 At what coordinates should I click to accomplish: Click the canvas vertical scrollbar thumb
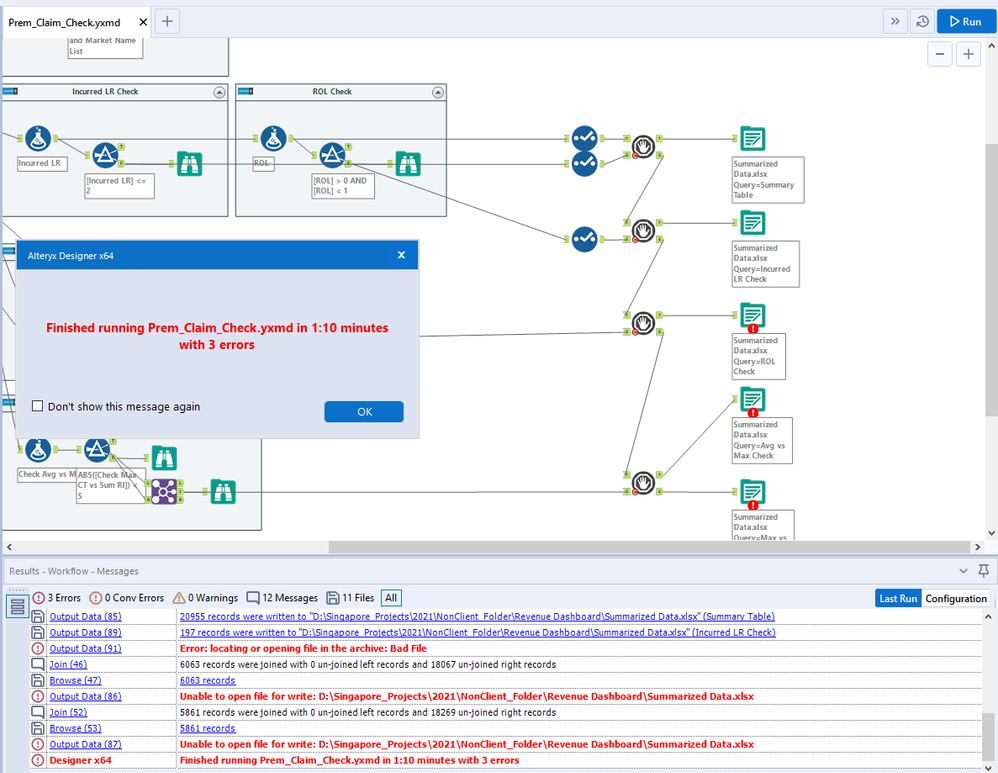click(991, 280)
